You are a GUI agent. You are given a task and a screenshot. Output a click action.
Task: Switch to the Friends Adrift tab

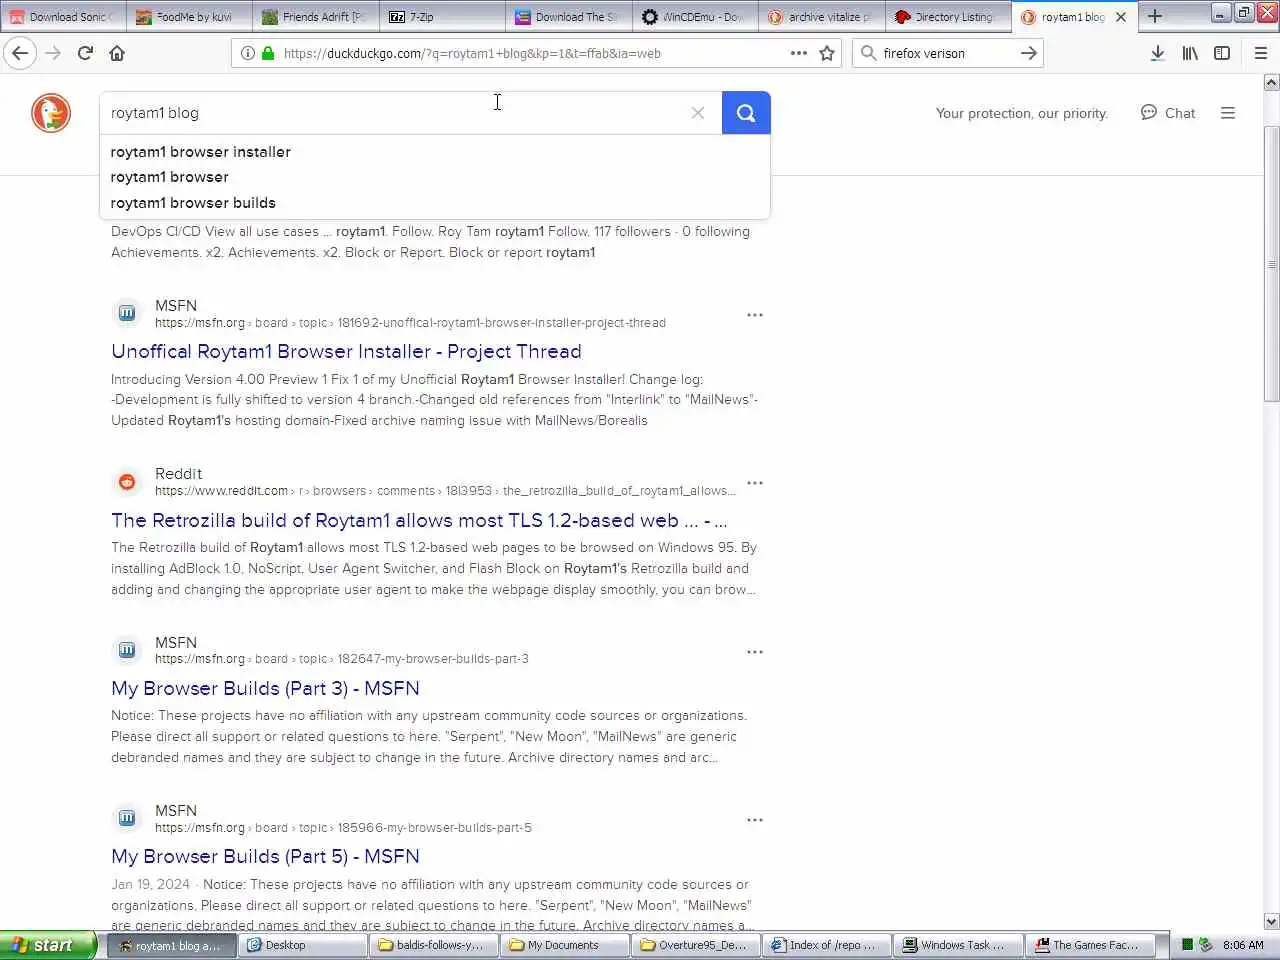pyautogui.click(x=316, y=17)
